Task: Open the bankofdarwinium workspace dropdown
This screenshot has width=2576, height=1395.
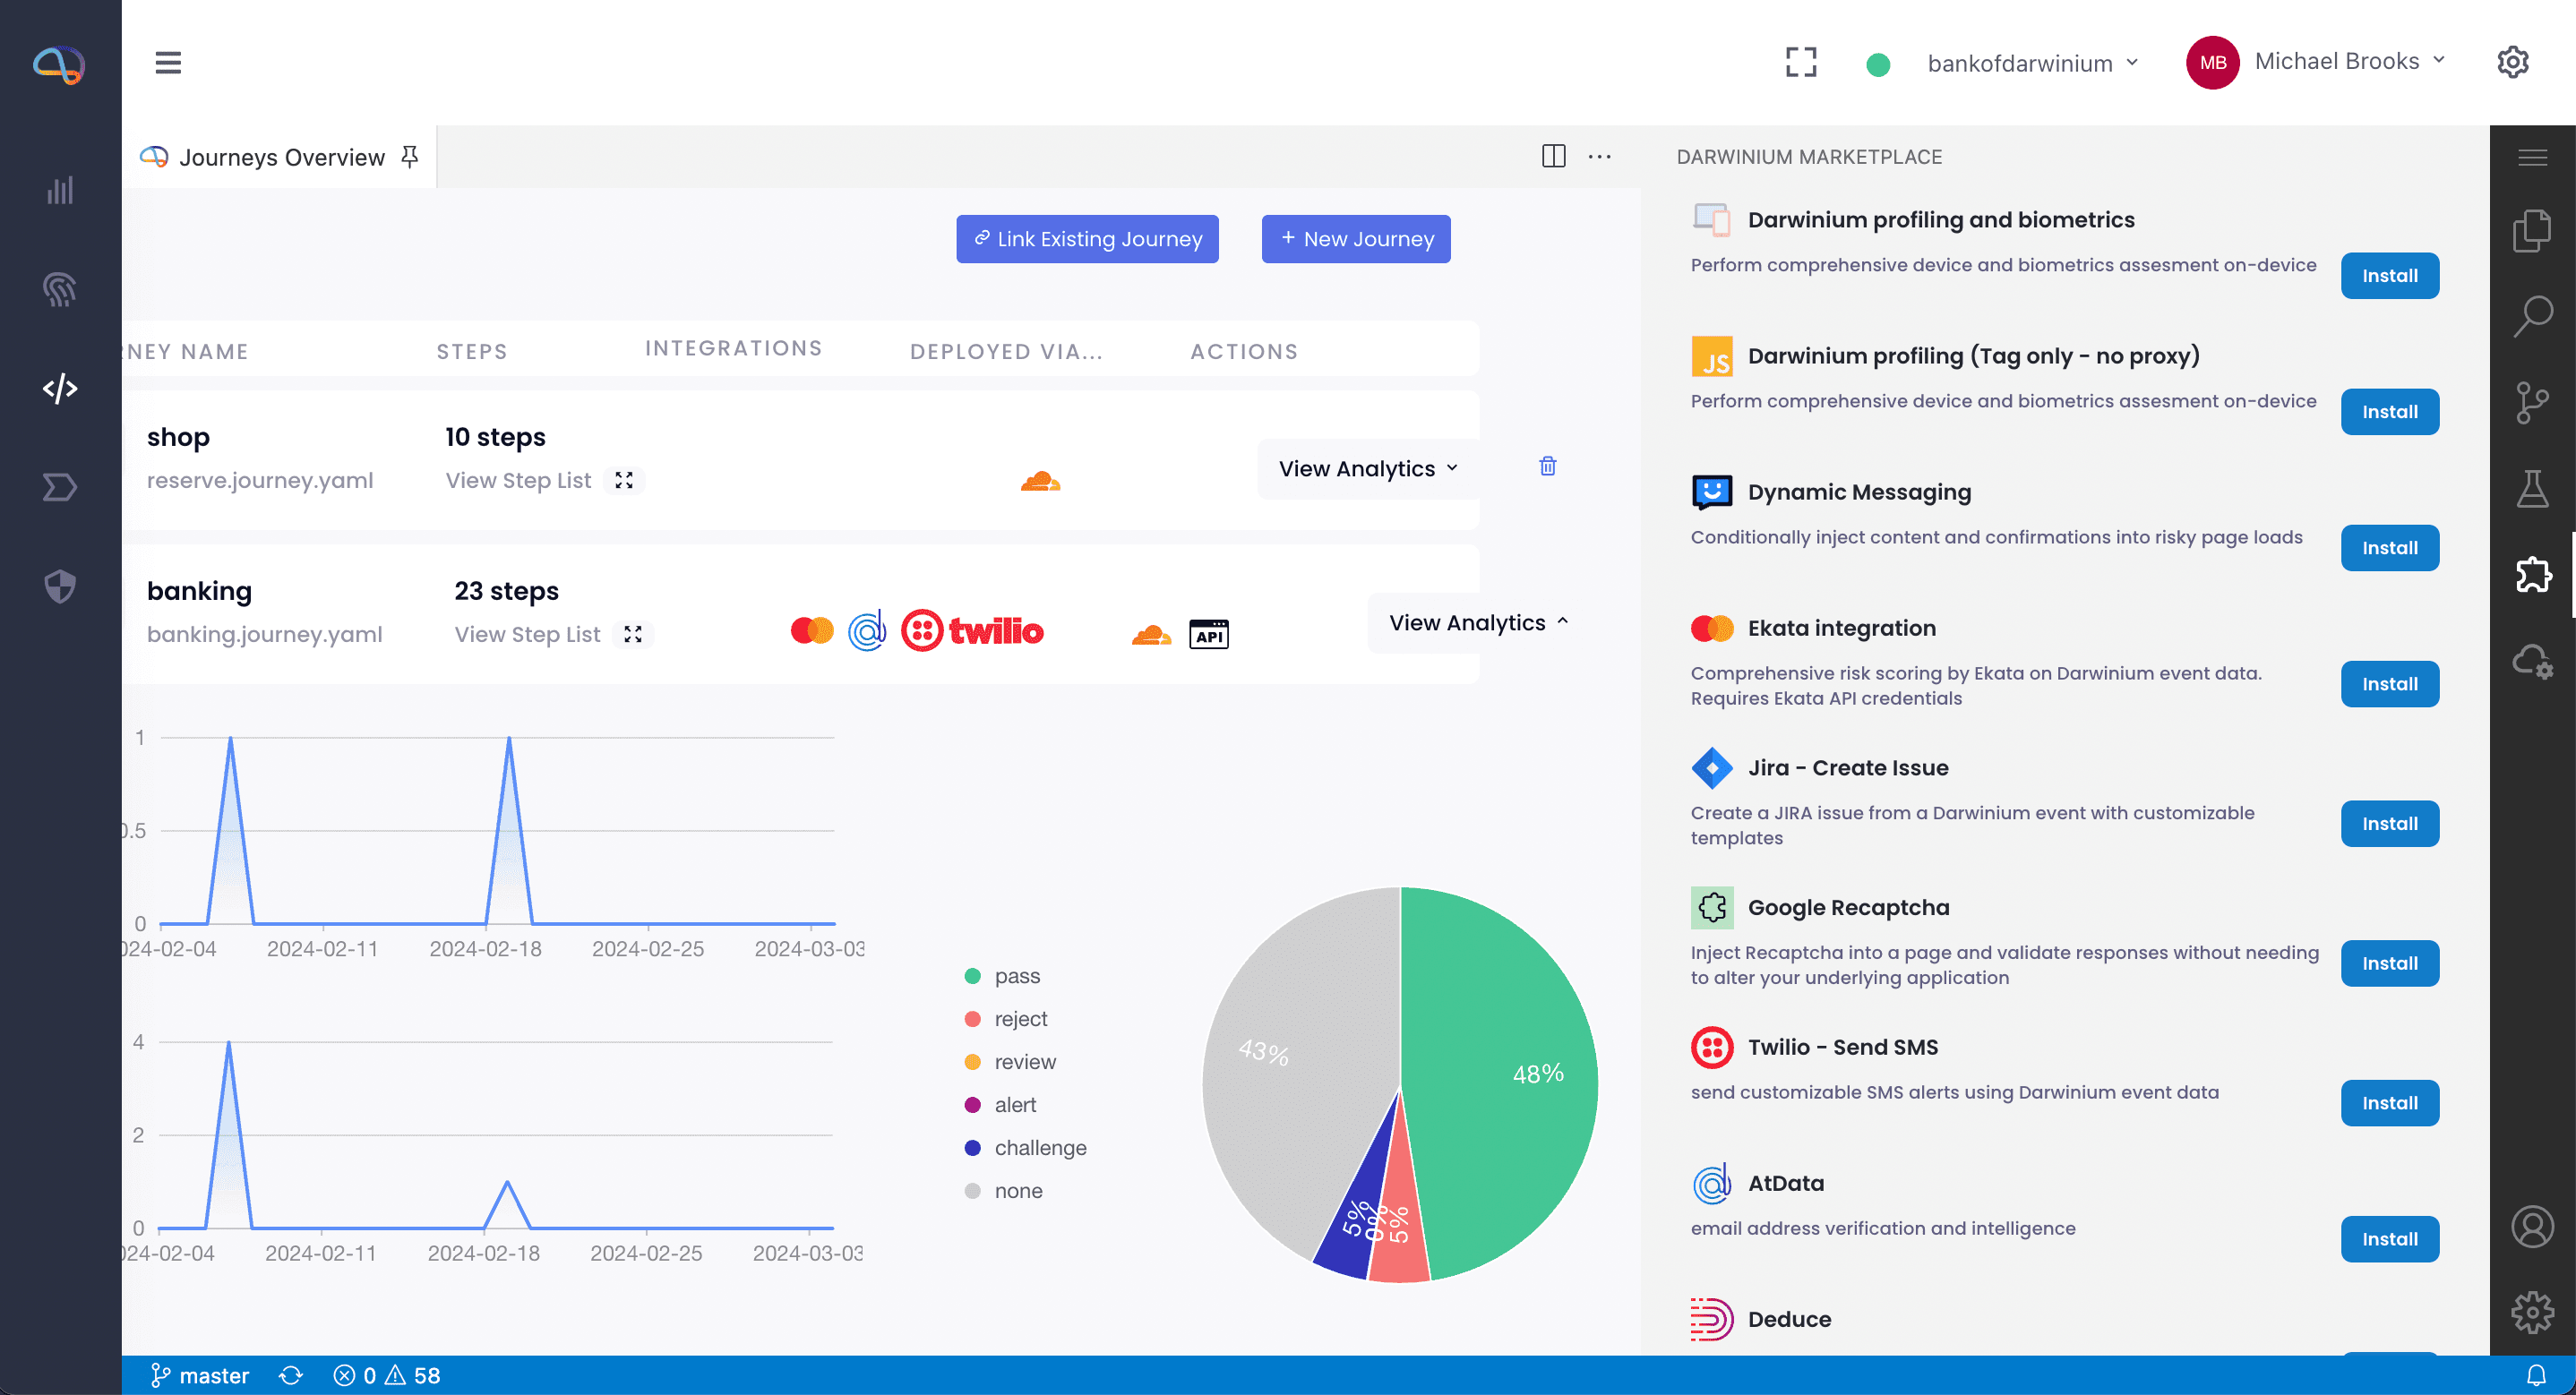Action: [x=2030, y=63]
